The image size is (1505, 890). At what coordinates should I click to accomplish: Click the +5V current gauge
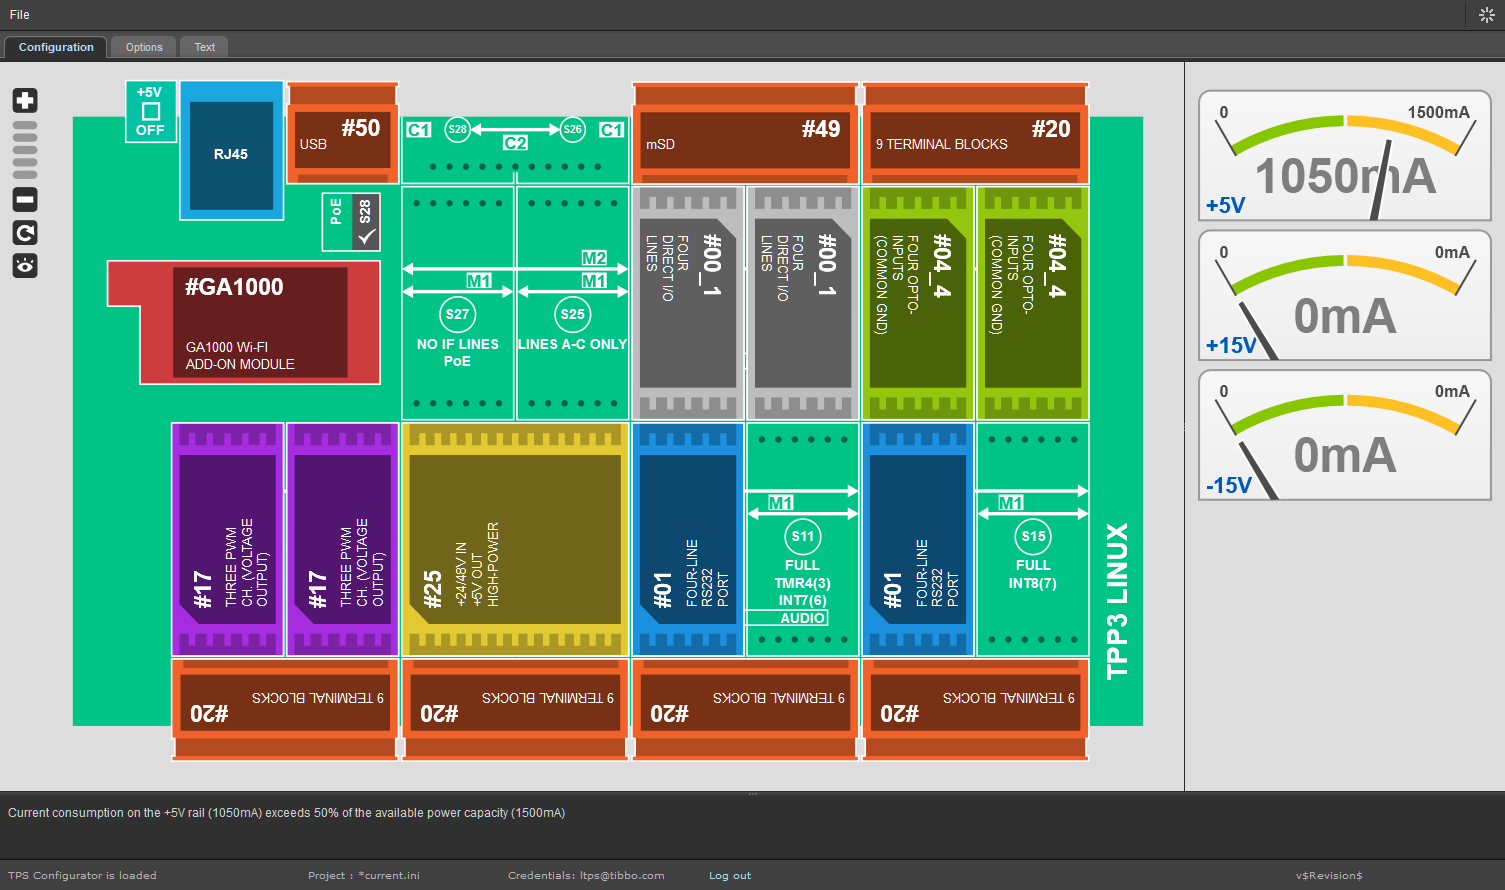1344,156
